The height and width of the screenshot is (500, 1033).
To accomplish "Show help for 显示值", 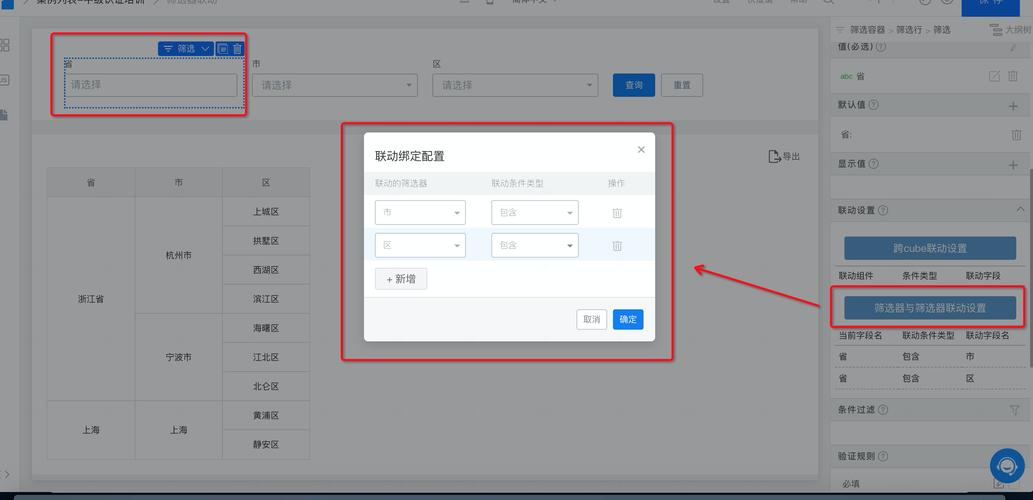I will [x=874, y=163].
